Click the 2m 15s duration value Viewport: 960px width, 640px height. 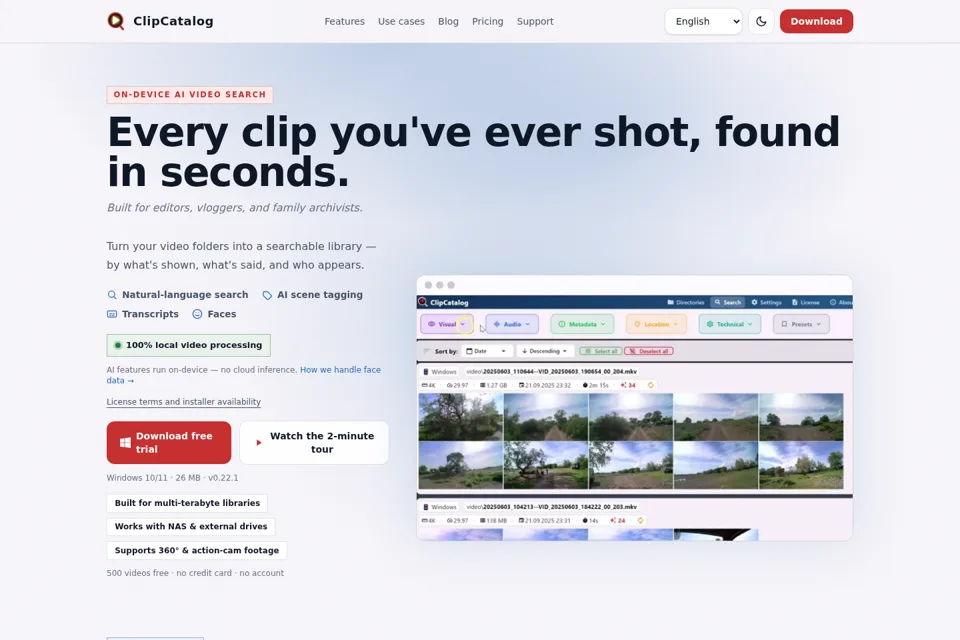pos(596,385)
